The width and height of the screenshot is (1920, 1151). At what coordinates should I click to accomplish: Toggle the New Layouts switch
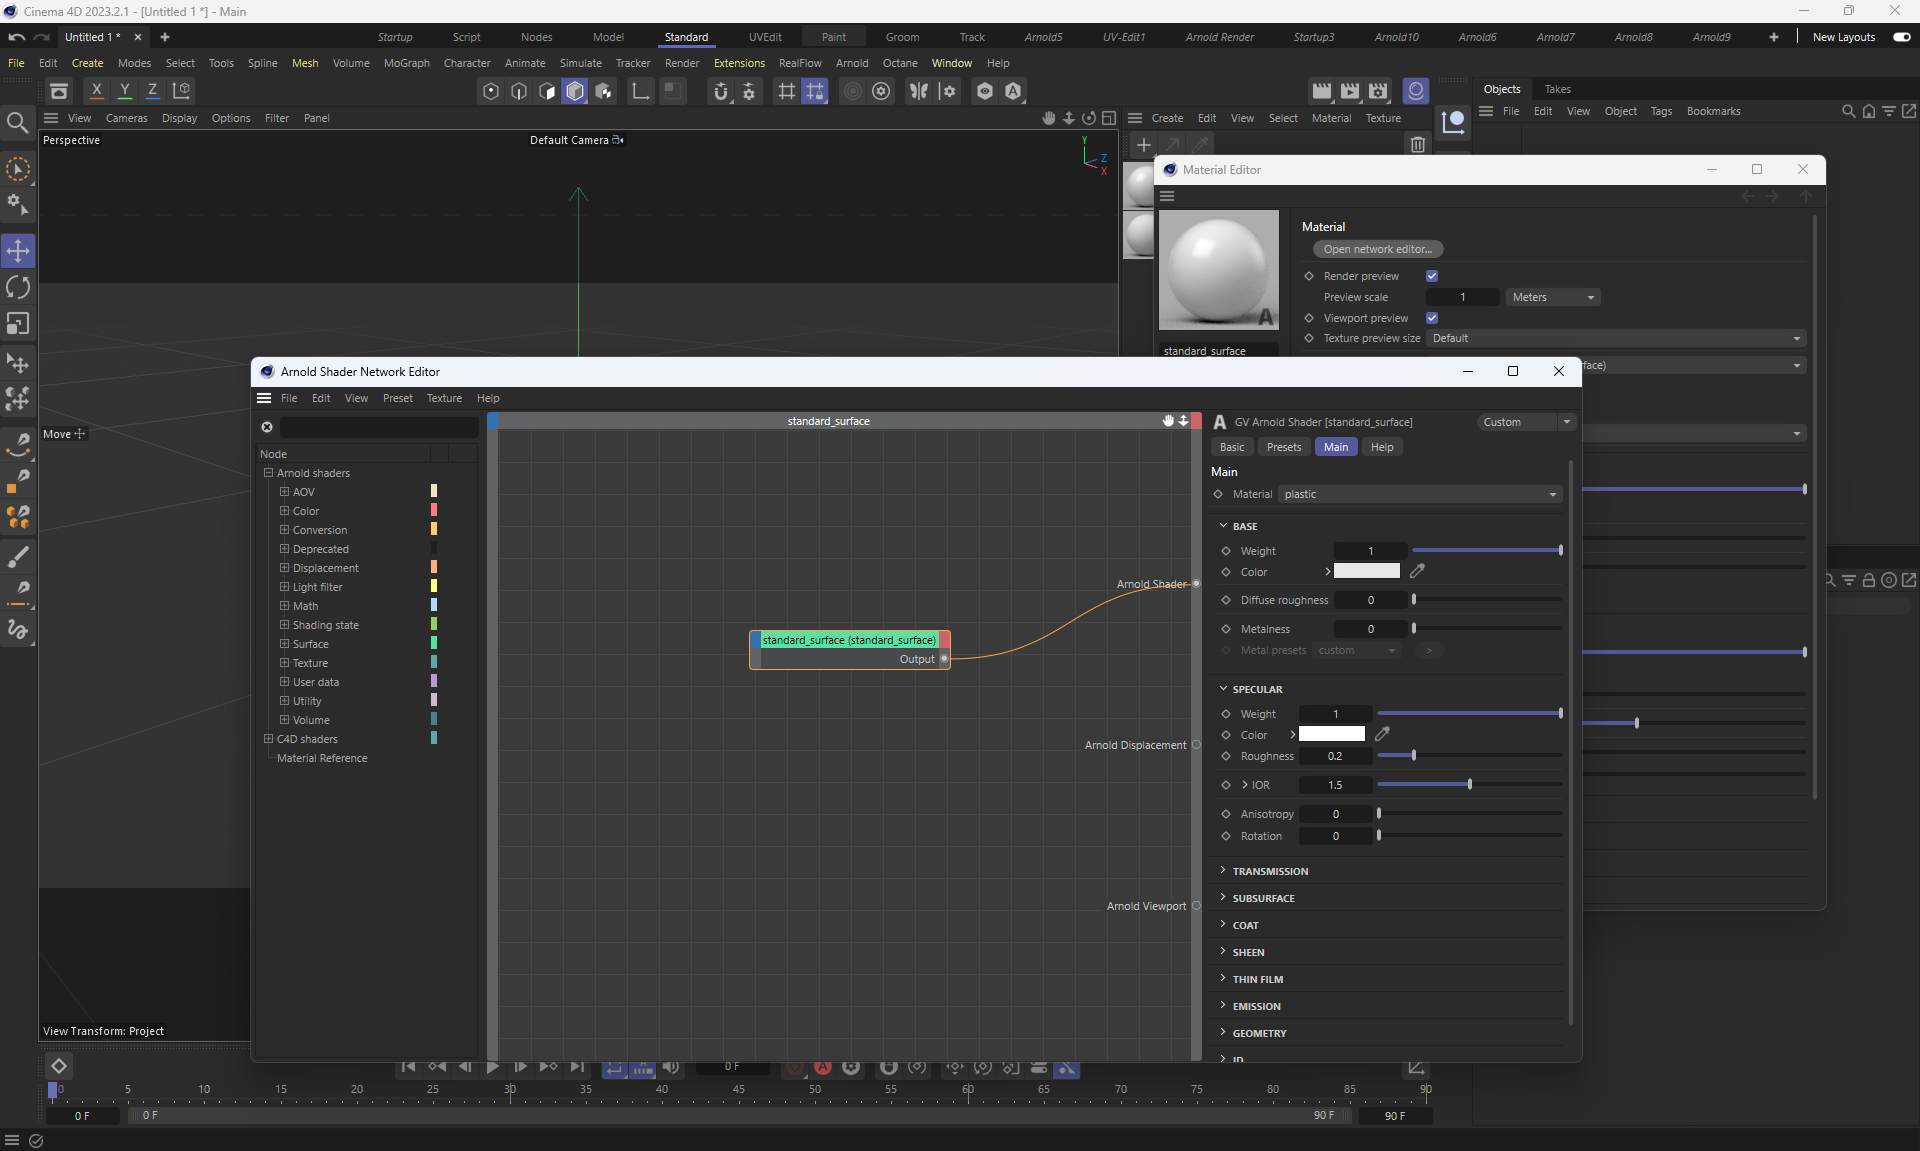click(x=1901, y=37)
